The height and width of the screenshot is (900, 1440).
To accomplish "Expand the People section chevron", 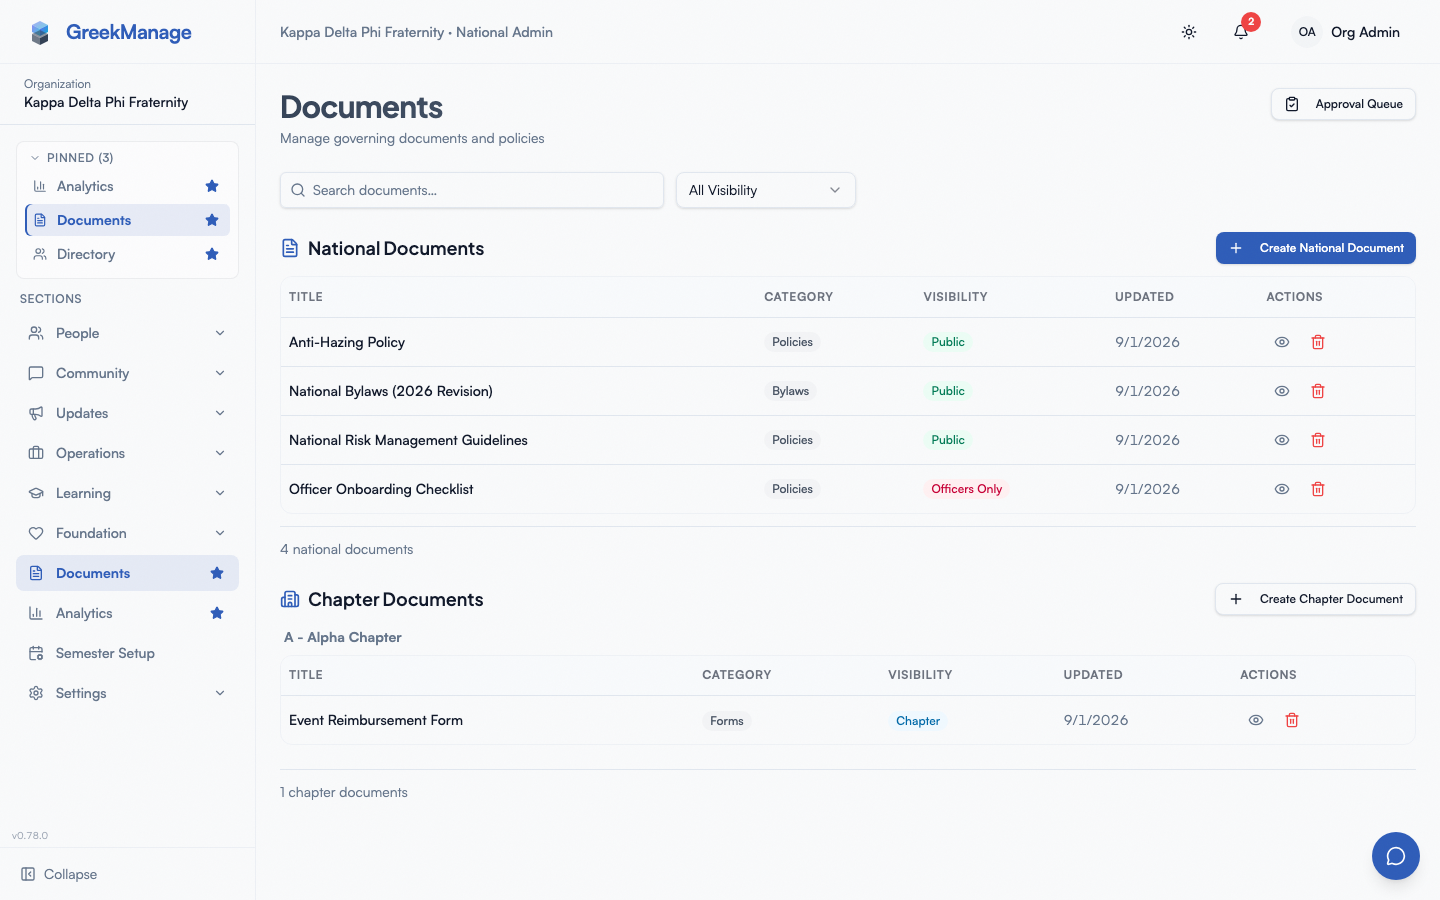I will tap(220, 333).
